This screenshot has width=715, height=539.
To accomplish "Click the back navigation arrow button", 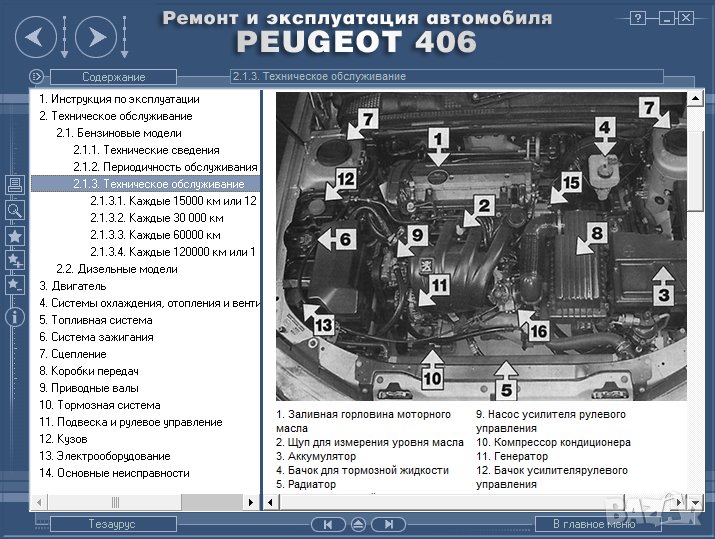I will pyautogui.click(x=35, y=38).
